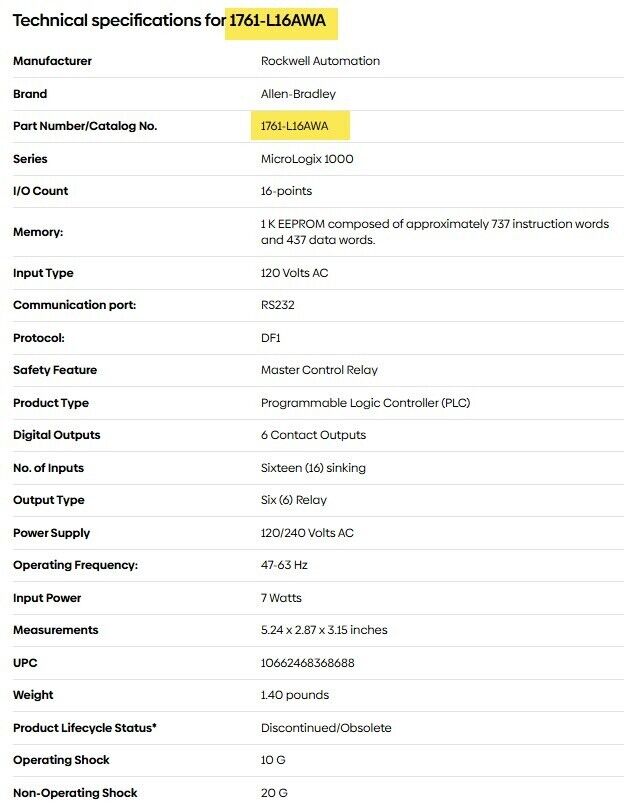Click the Sixteen (16) sinking value
Image resolution: width=624 pixels, height=806 pixels.
pyautogui.click(x=313, y=468)
